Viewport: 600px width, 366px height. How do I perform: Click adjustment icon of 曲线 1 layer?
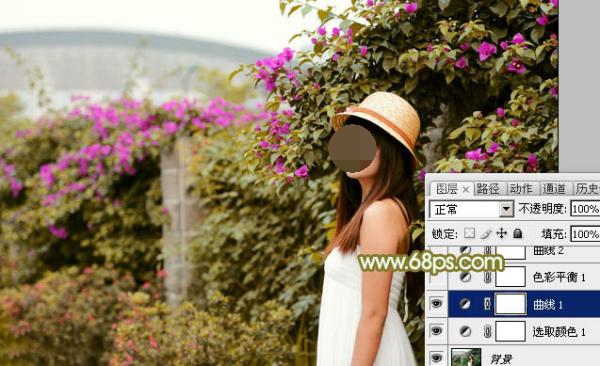(465, 304)
